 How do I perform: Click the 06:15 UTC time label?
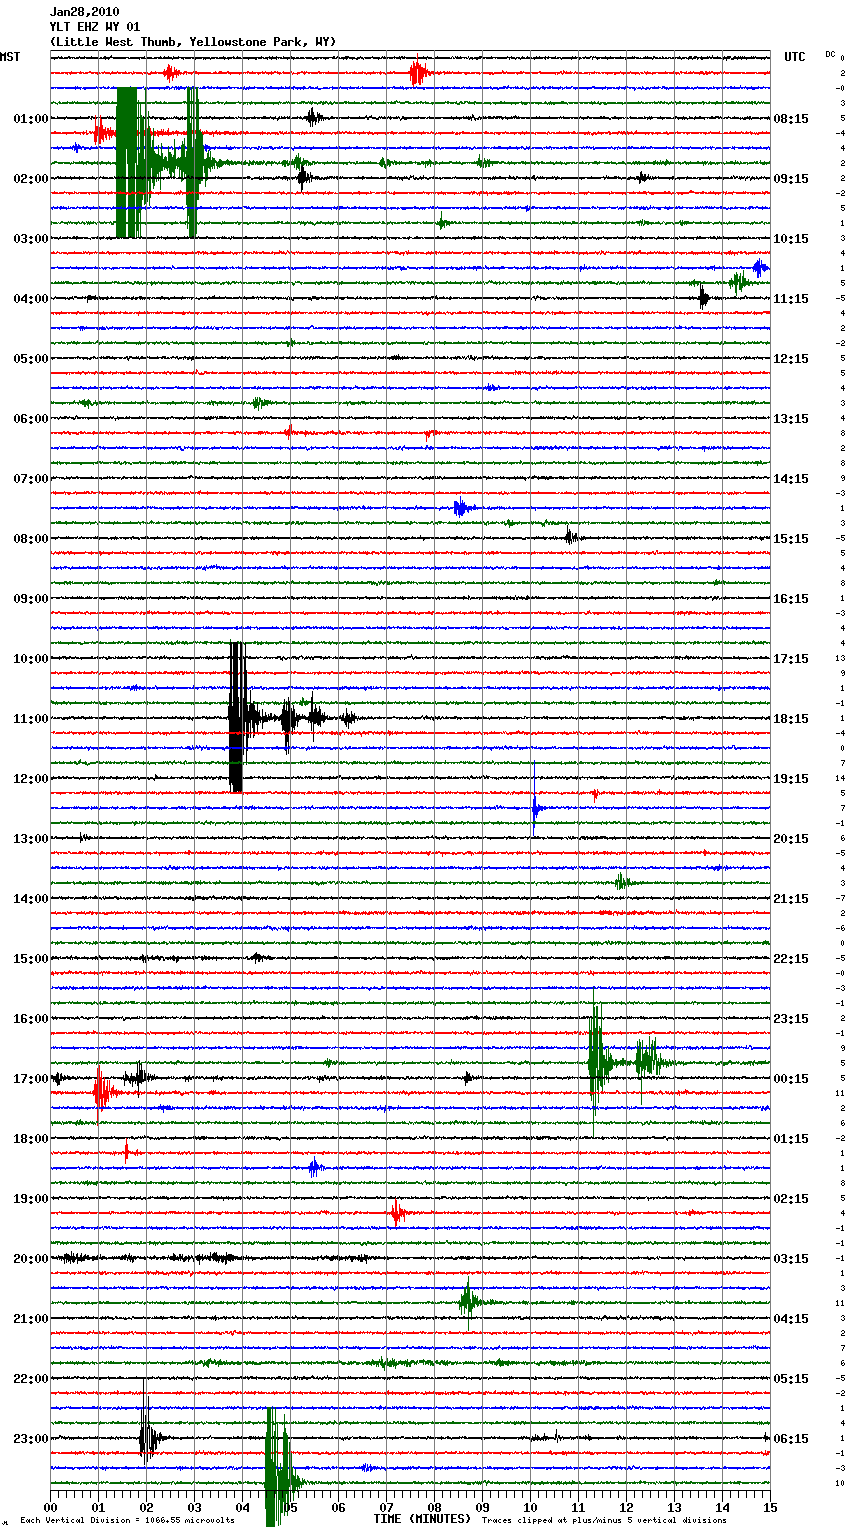(x=791, y=1439)
